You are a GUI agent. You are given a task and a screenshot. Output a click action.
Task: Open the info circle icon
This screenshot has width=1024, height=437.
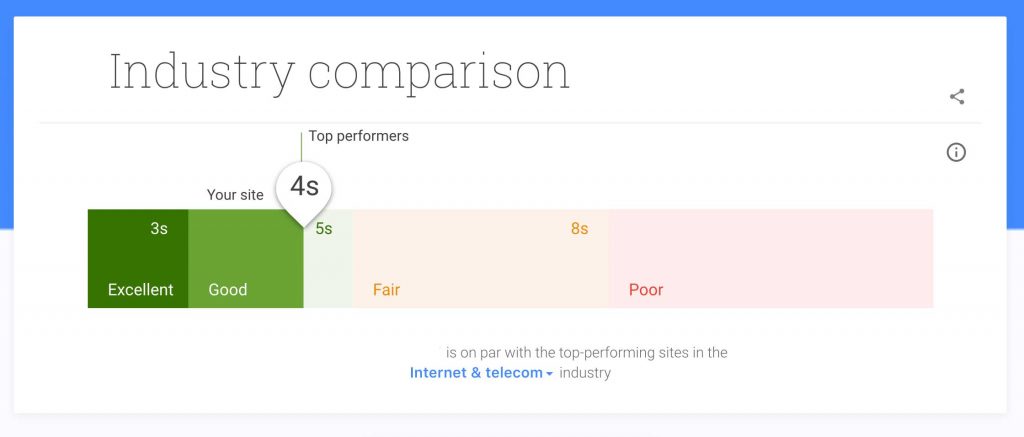(956, 152)
